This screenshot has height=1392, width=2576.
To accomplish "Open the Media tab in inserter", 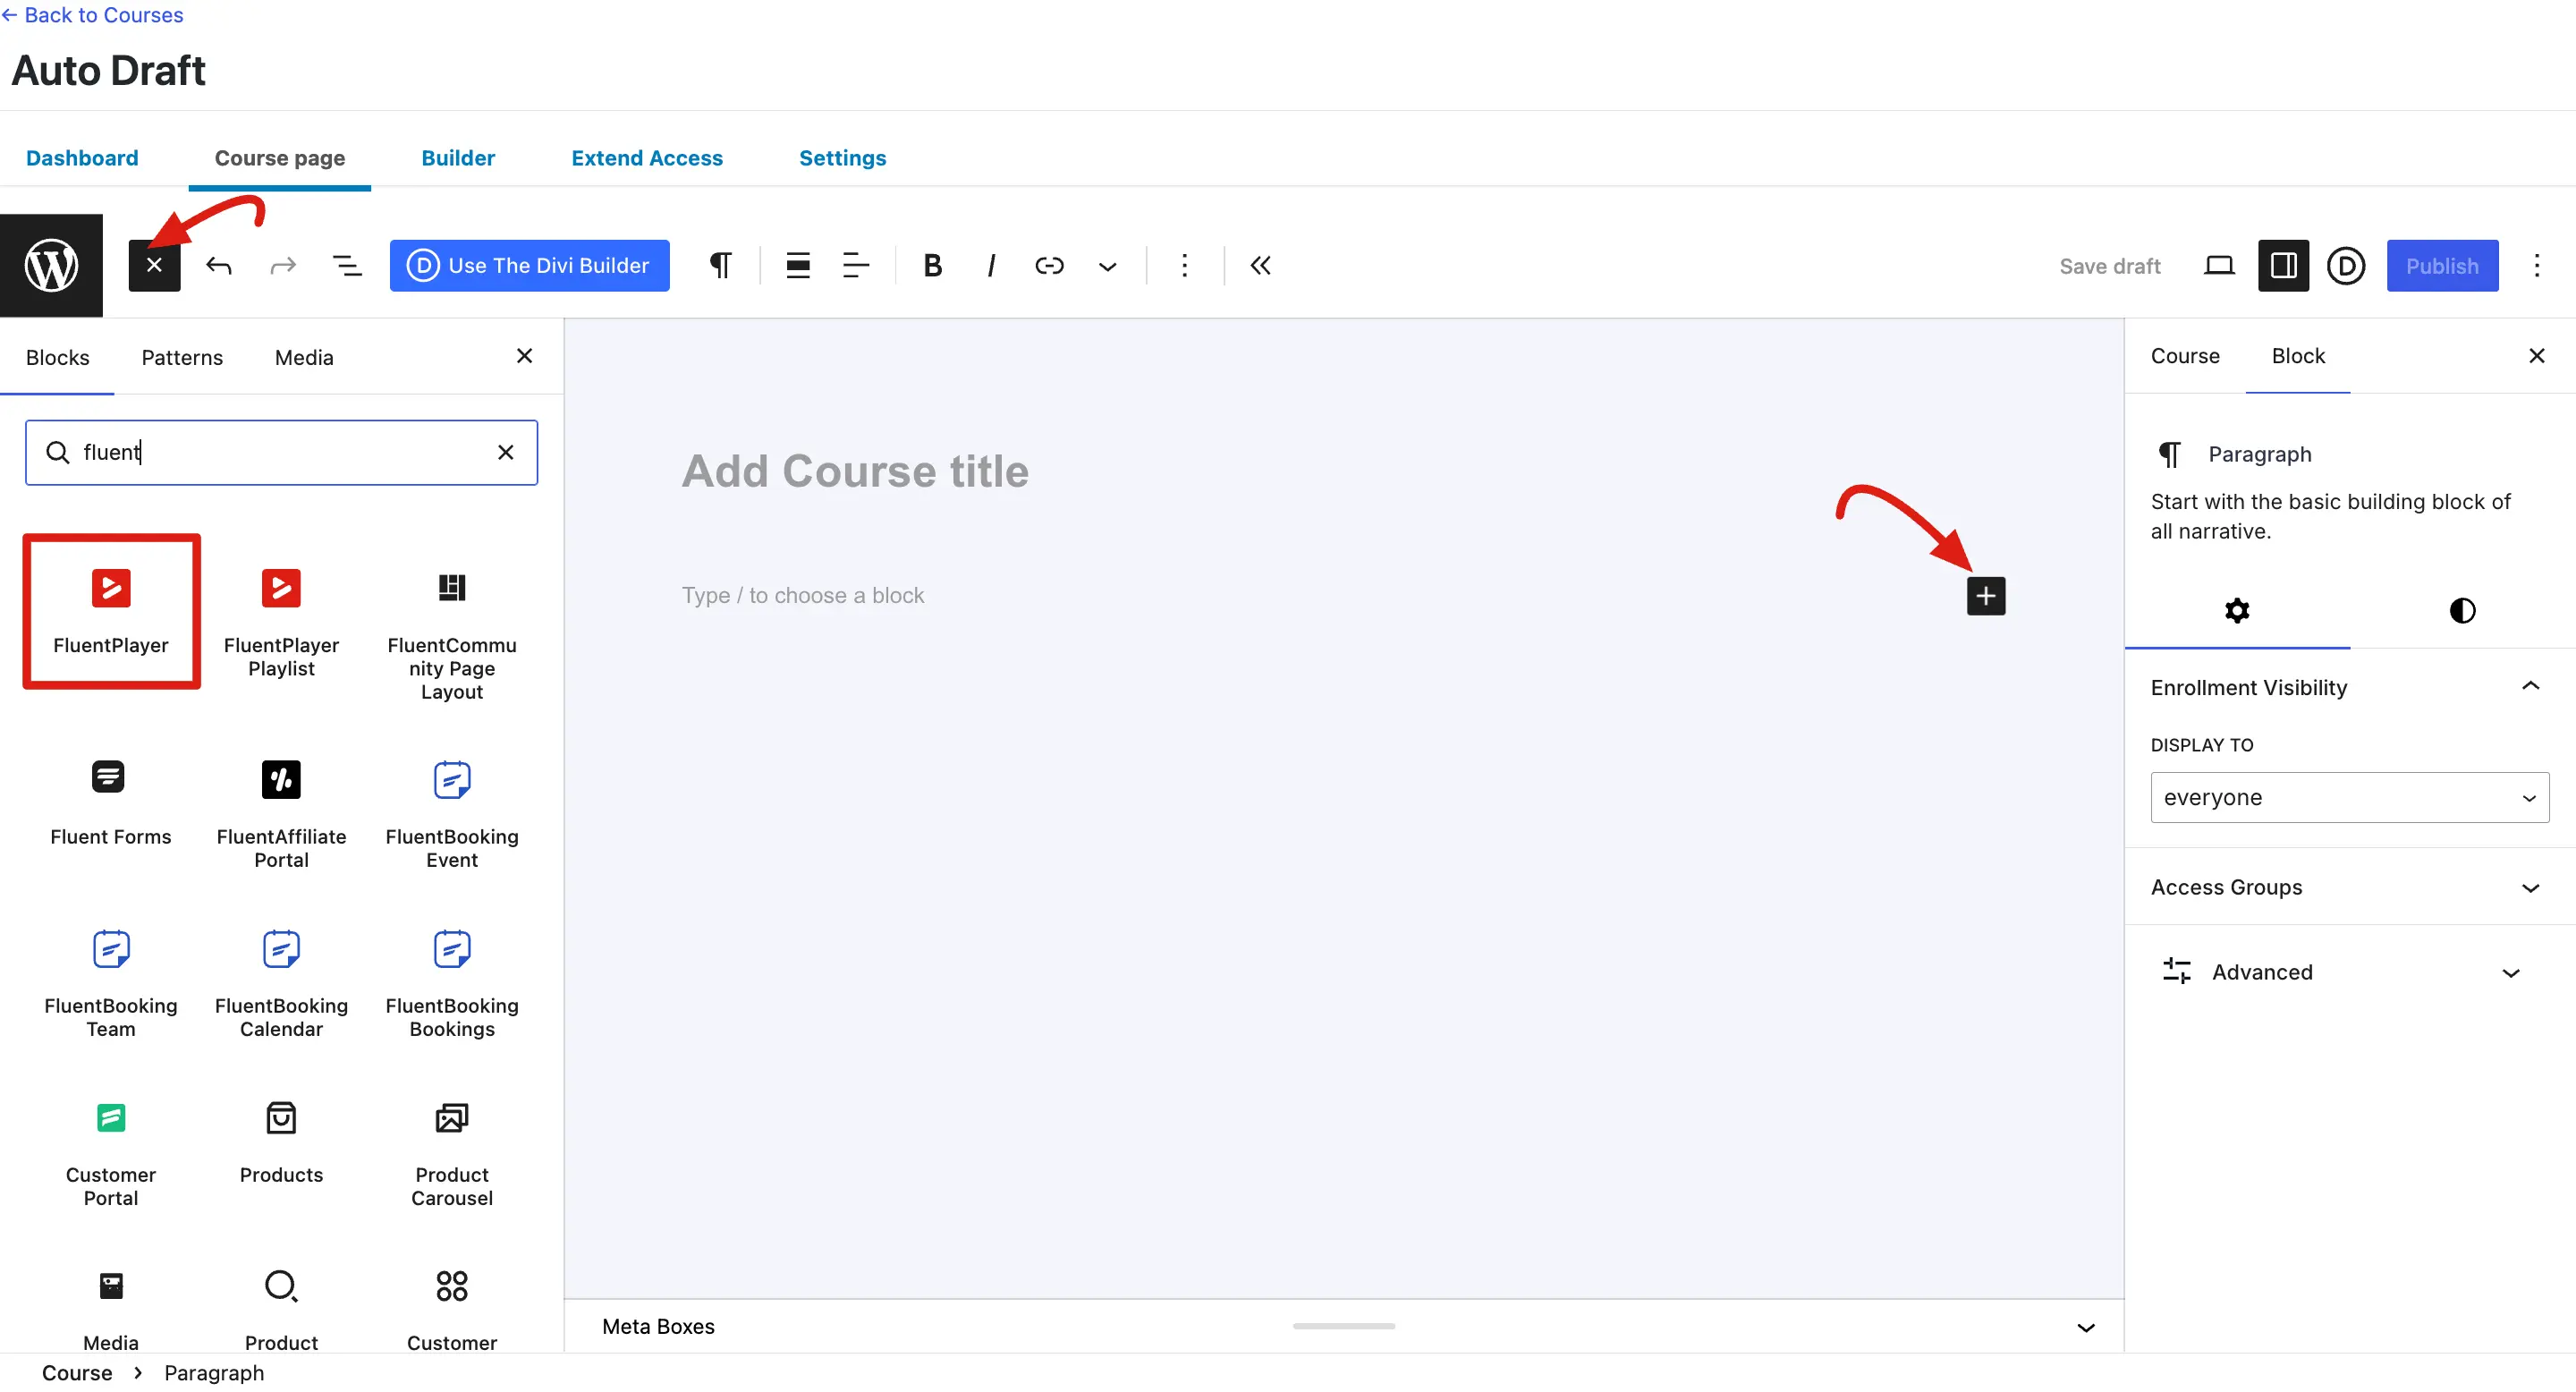I will pos(304,357).
